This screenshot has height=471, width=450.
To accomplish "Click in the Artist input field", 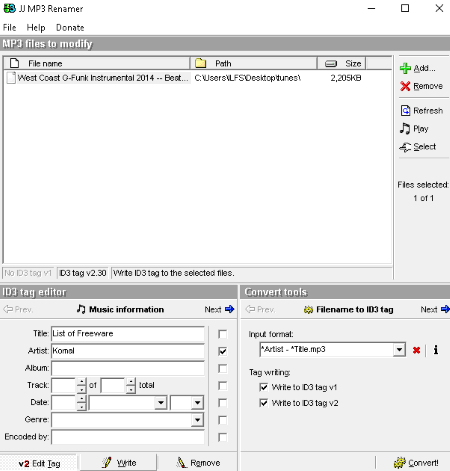I will 128,351.
